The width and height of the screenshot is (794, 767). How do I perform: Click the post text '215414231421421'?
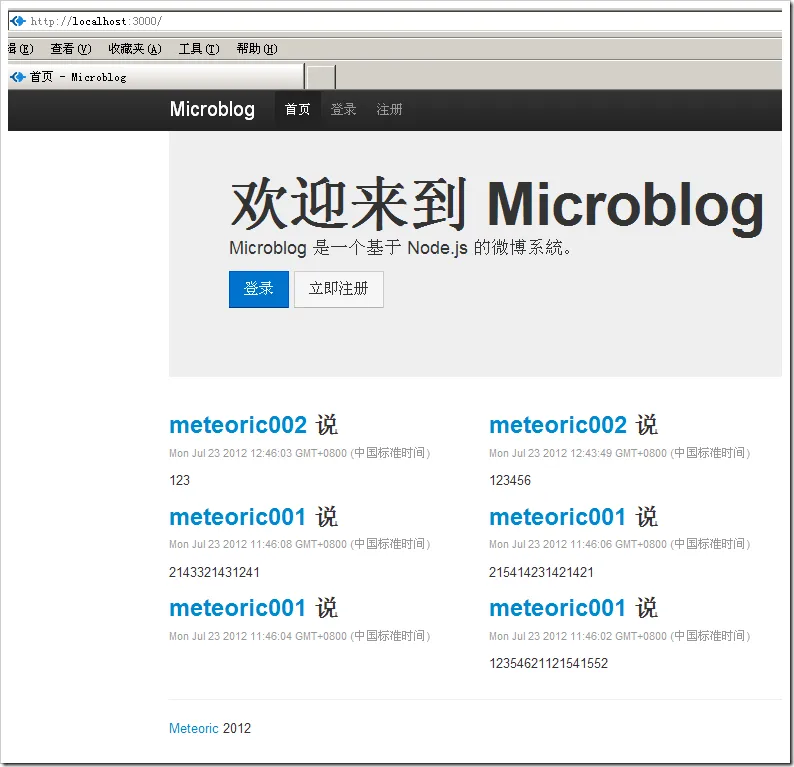pos(541,573)
